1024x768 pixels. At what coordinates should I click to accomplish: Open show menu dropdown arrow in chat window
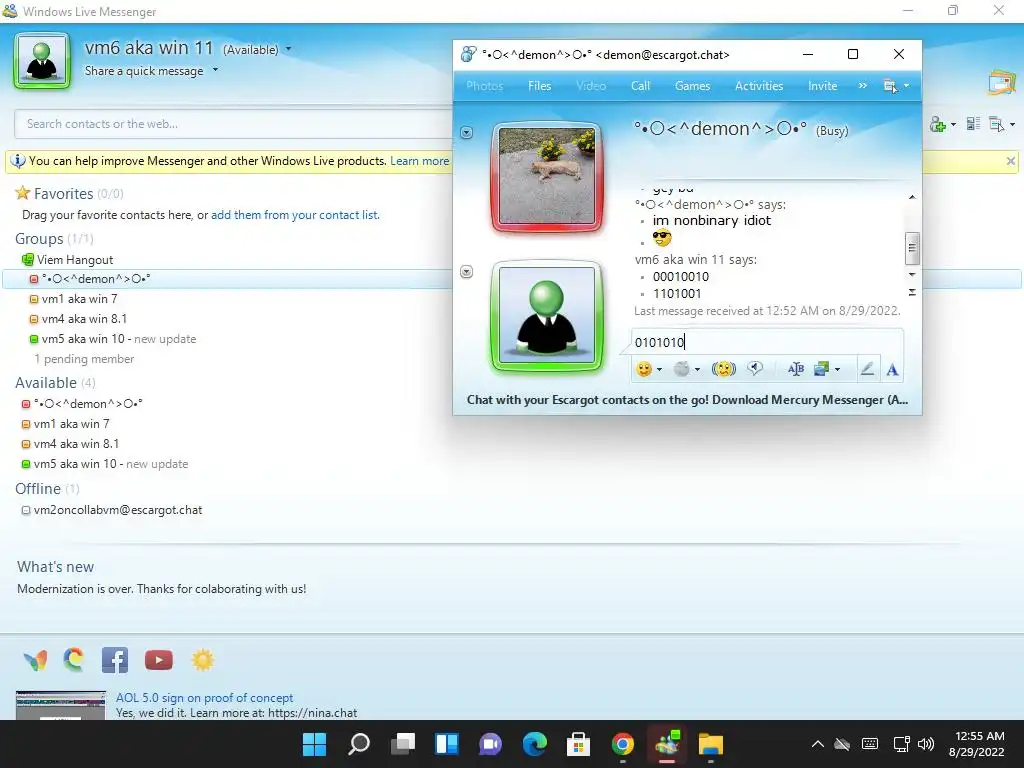point(906,86)
